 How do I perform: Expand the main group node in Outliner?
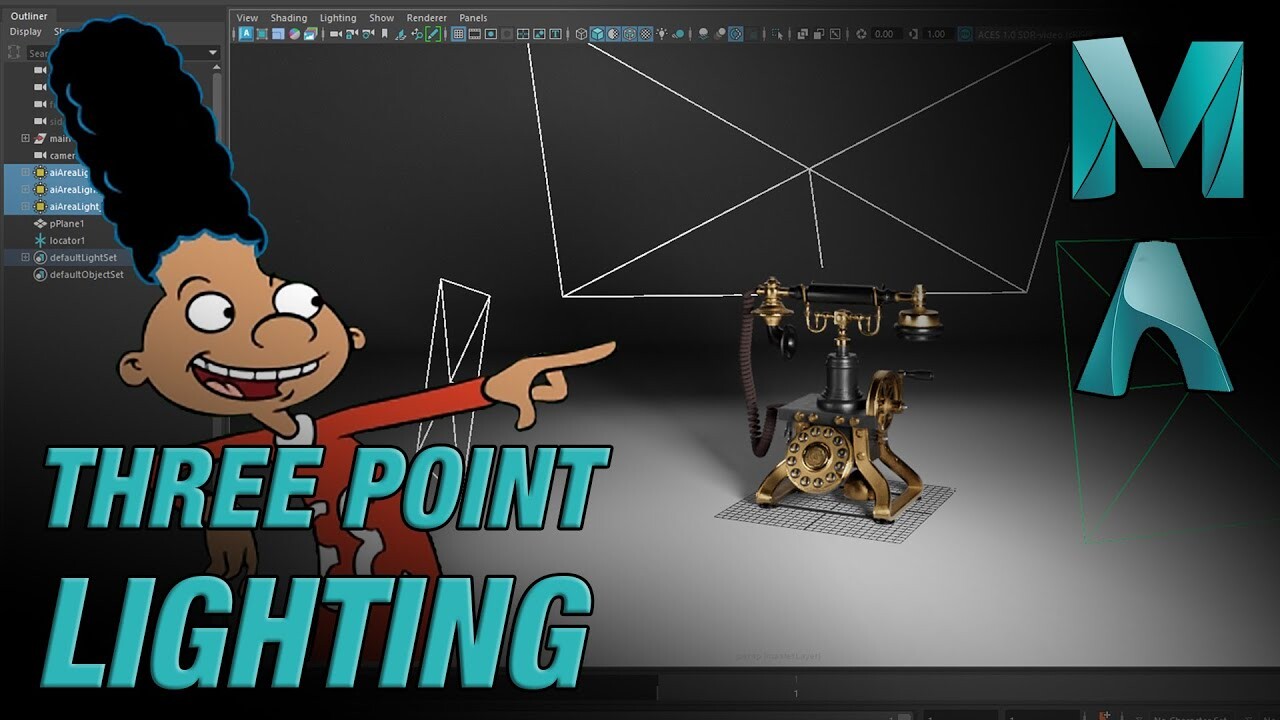26,138
